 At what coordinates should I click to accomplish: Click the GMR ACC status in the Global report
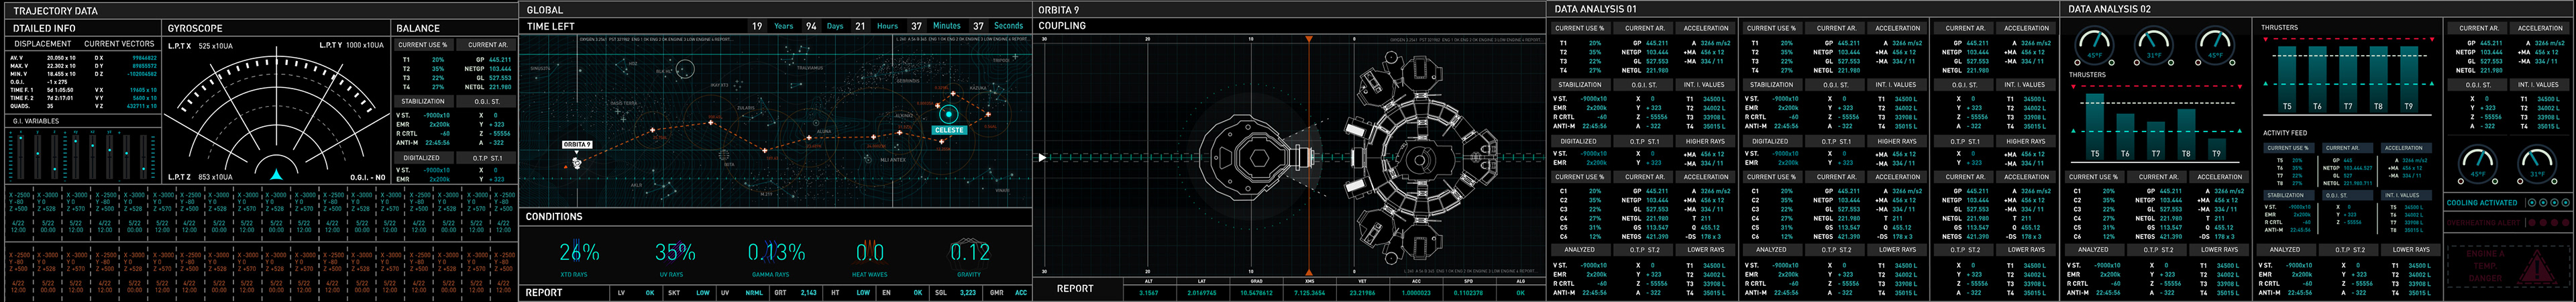point(1008,293)
